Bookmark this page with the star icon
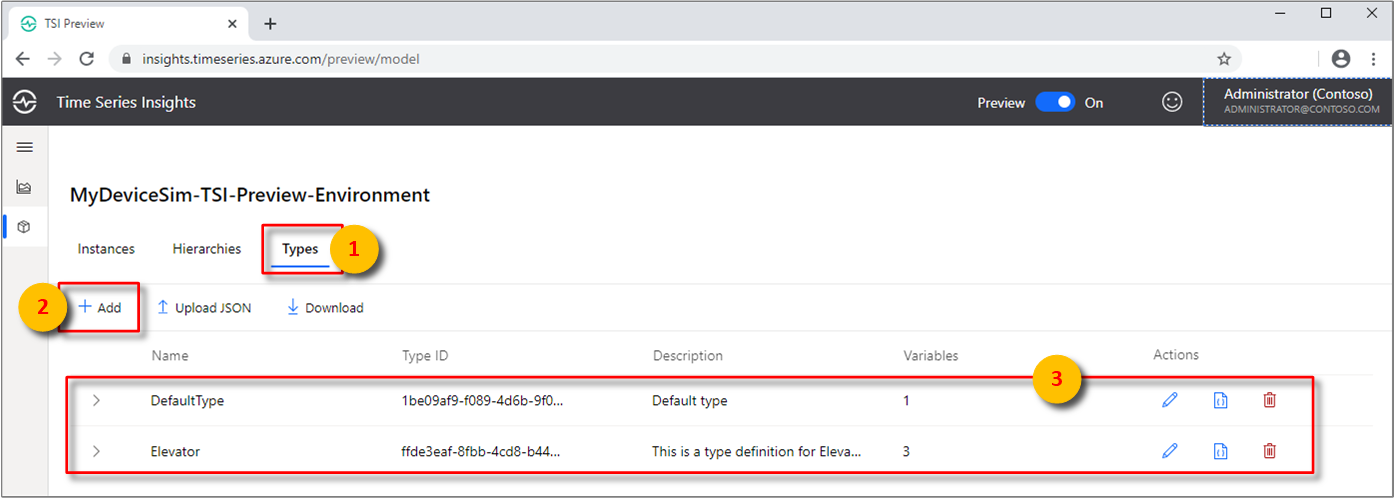The image size is (1395, 498). 1223,59
